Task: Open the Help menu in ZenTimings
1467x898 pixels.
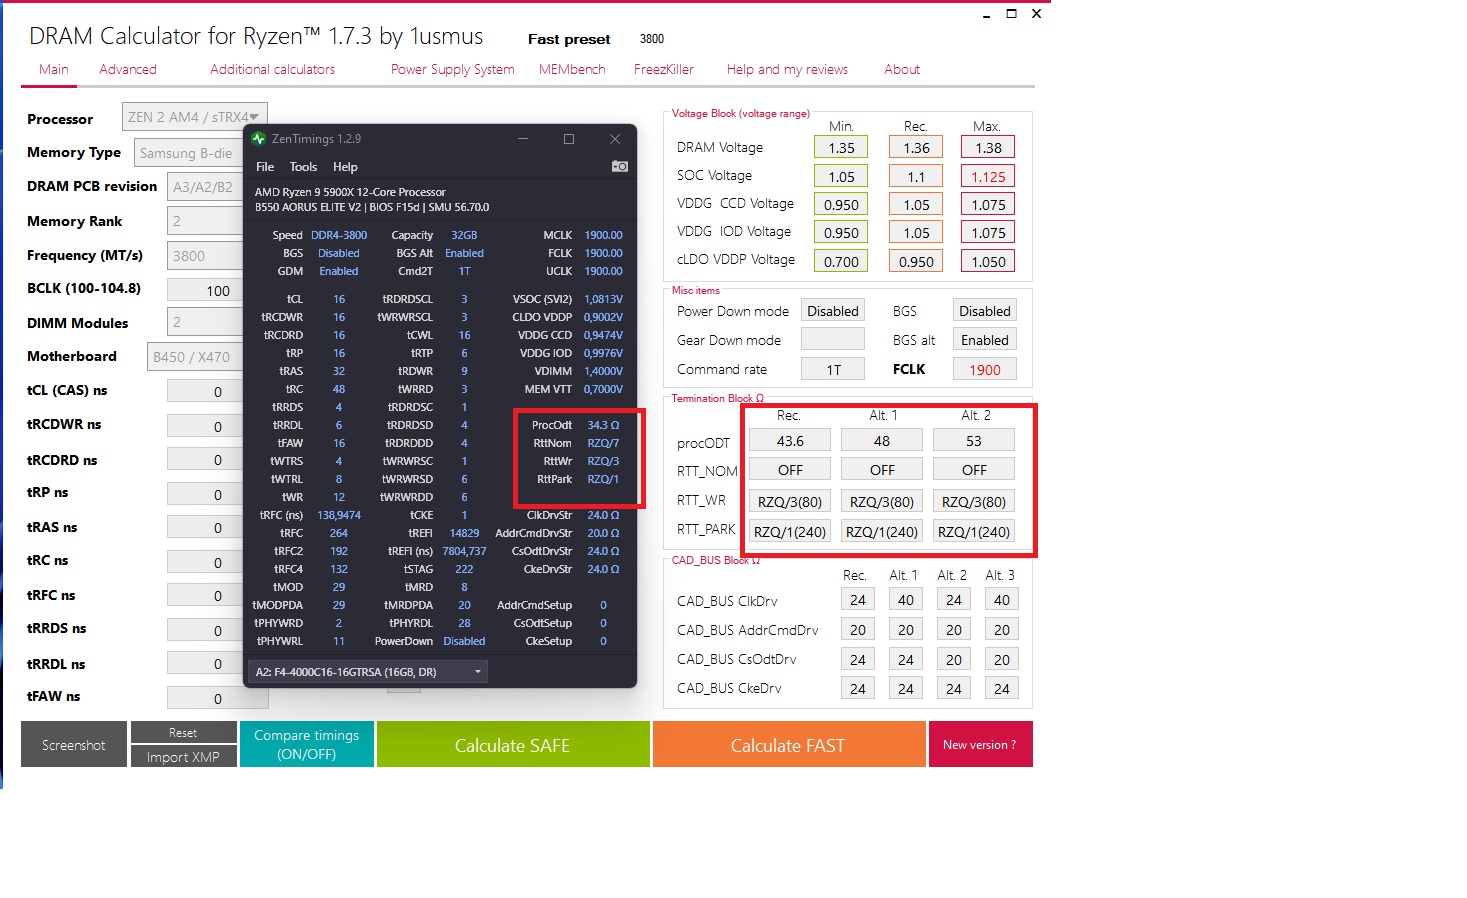Action: (345, 167)
